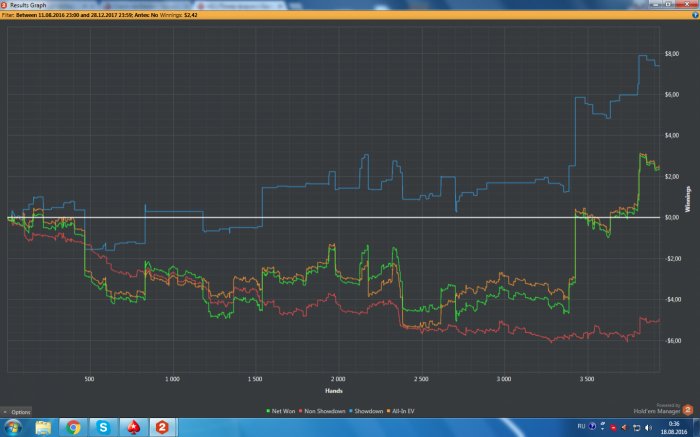Screen dimensions: 700x437
Task: Click the -$6,00 axis label
Action: (x=671, y=341)
